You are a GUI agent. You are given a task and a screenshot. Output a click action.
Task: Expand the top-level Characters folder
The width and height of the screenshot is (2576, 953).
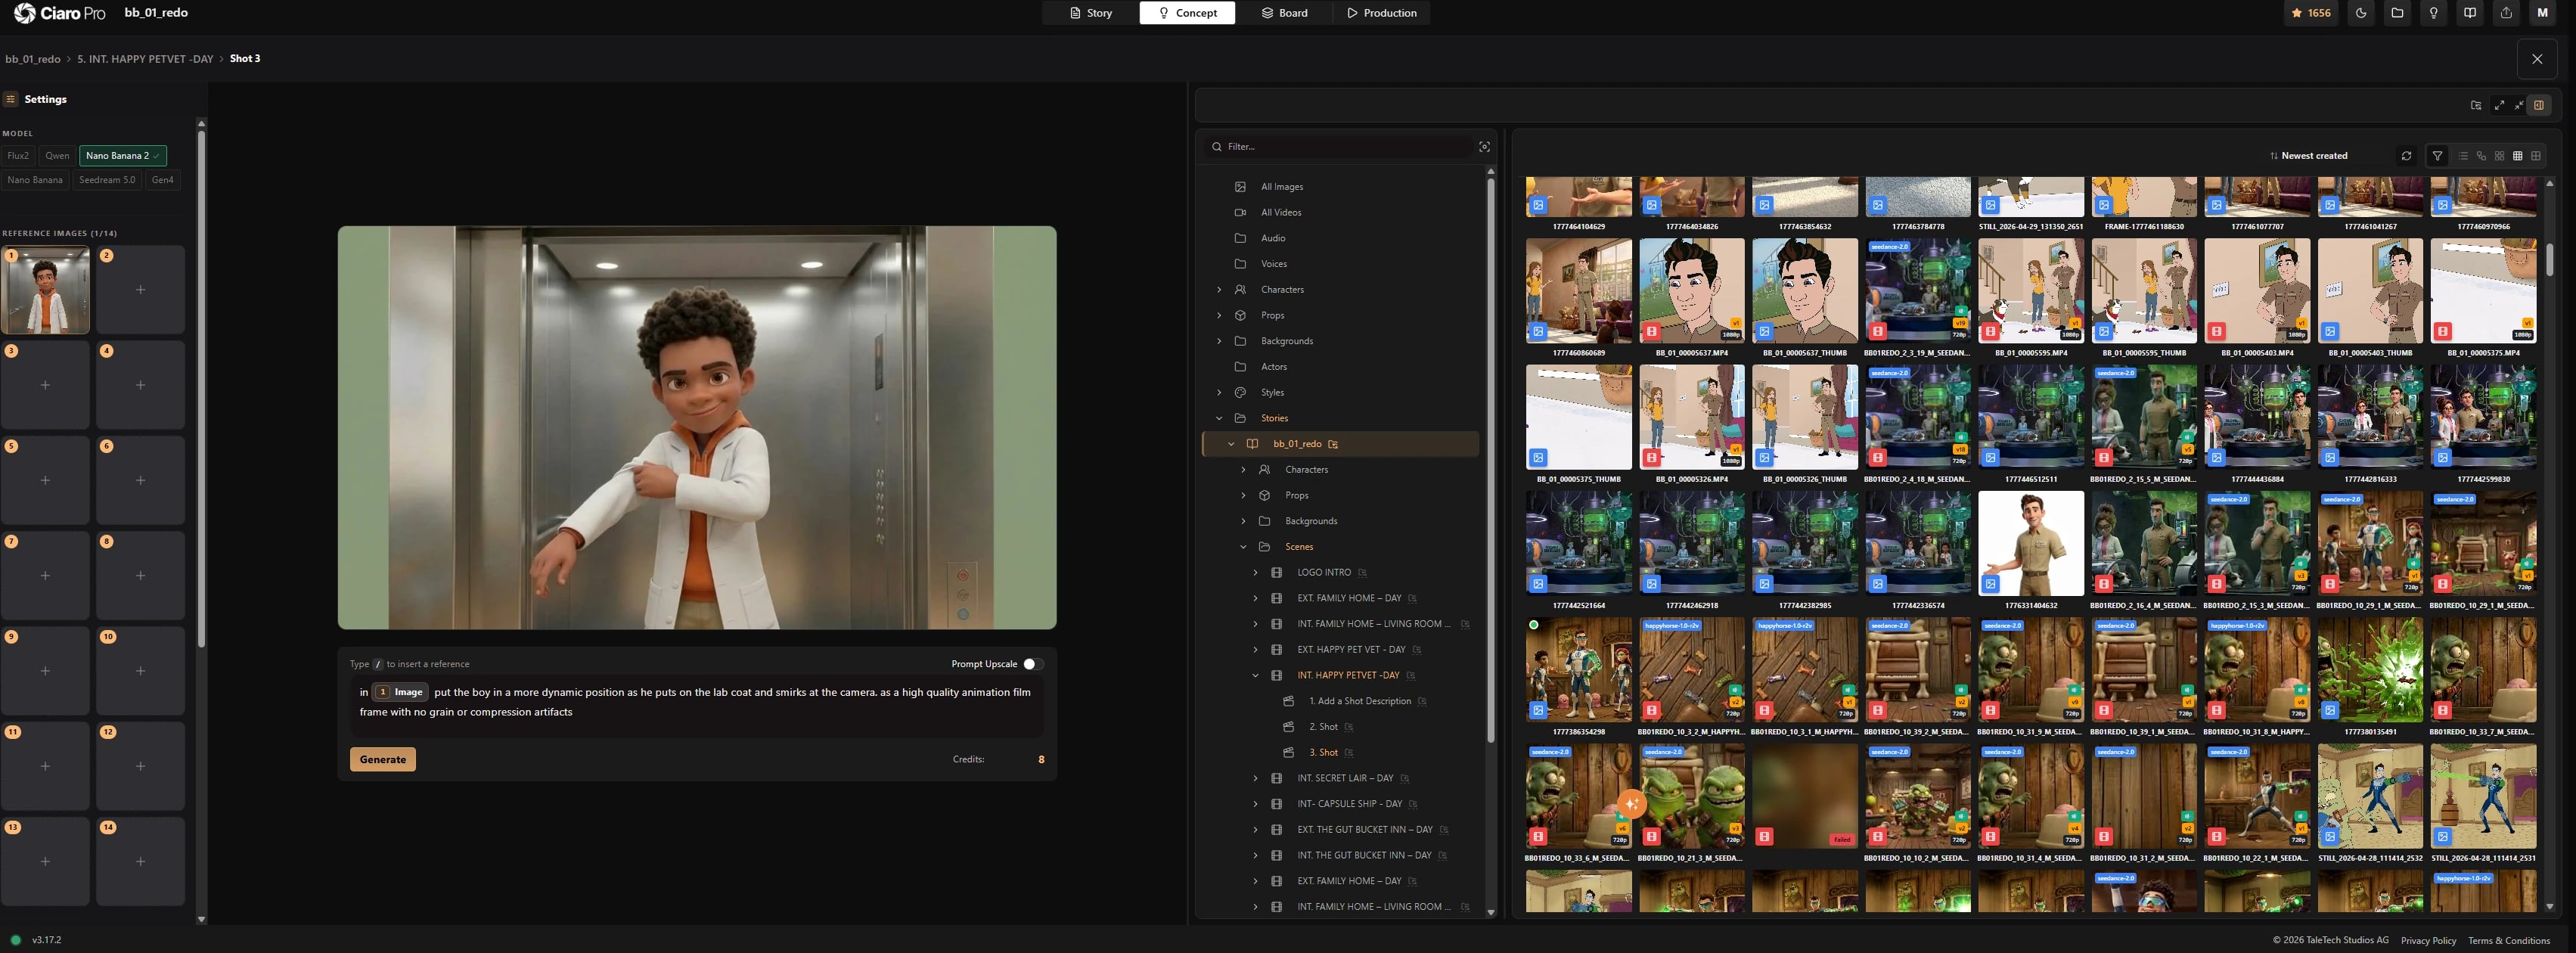pyautogui.click(x=1218, y=290)
